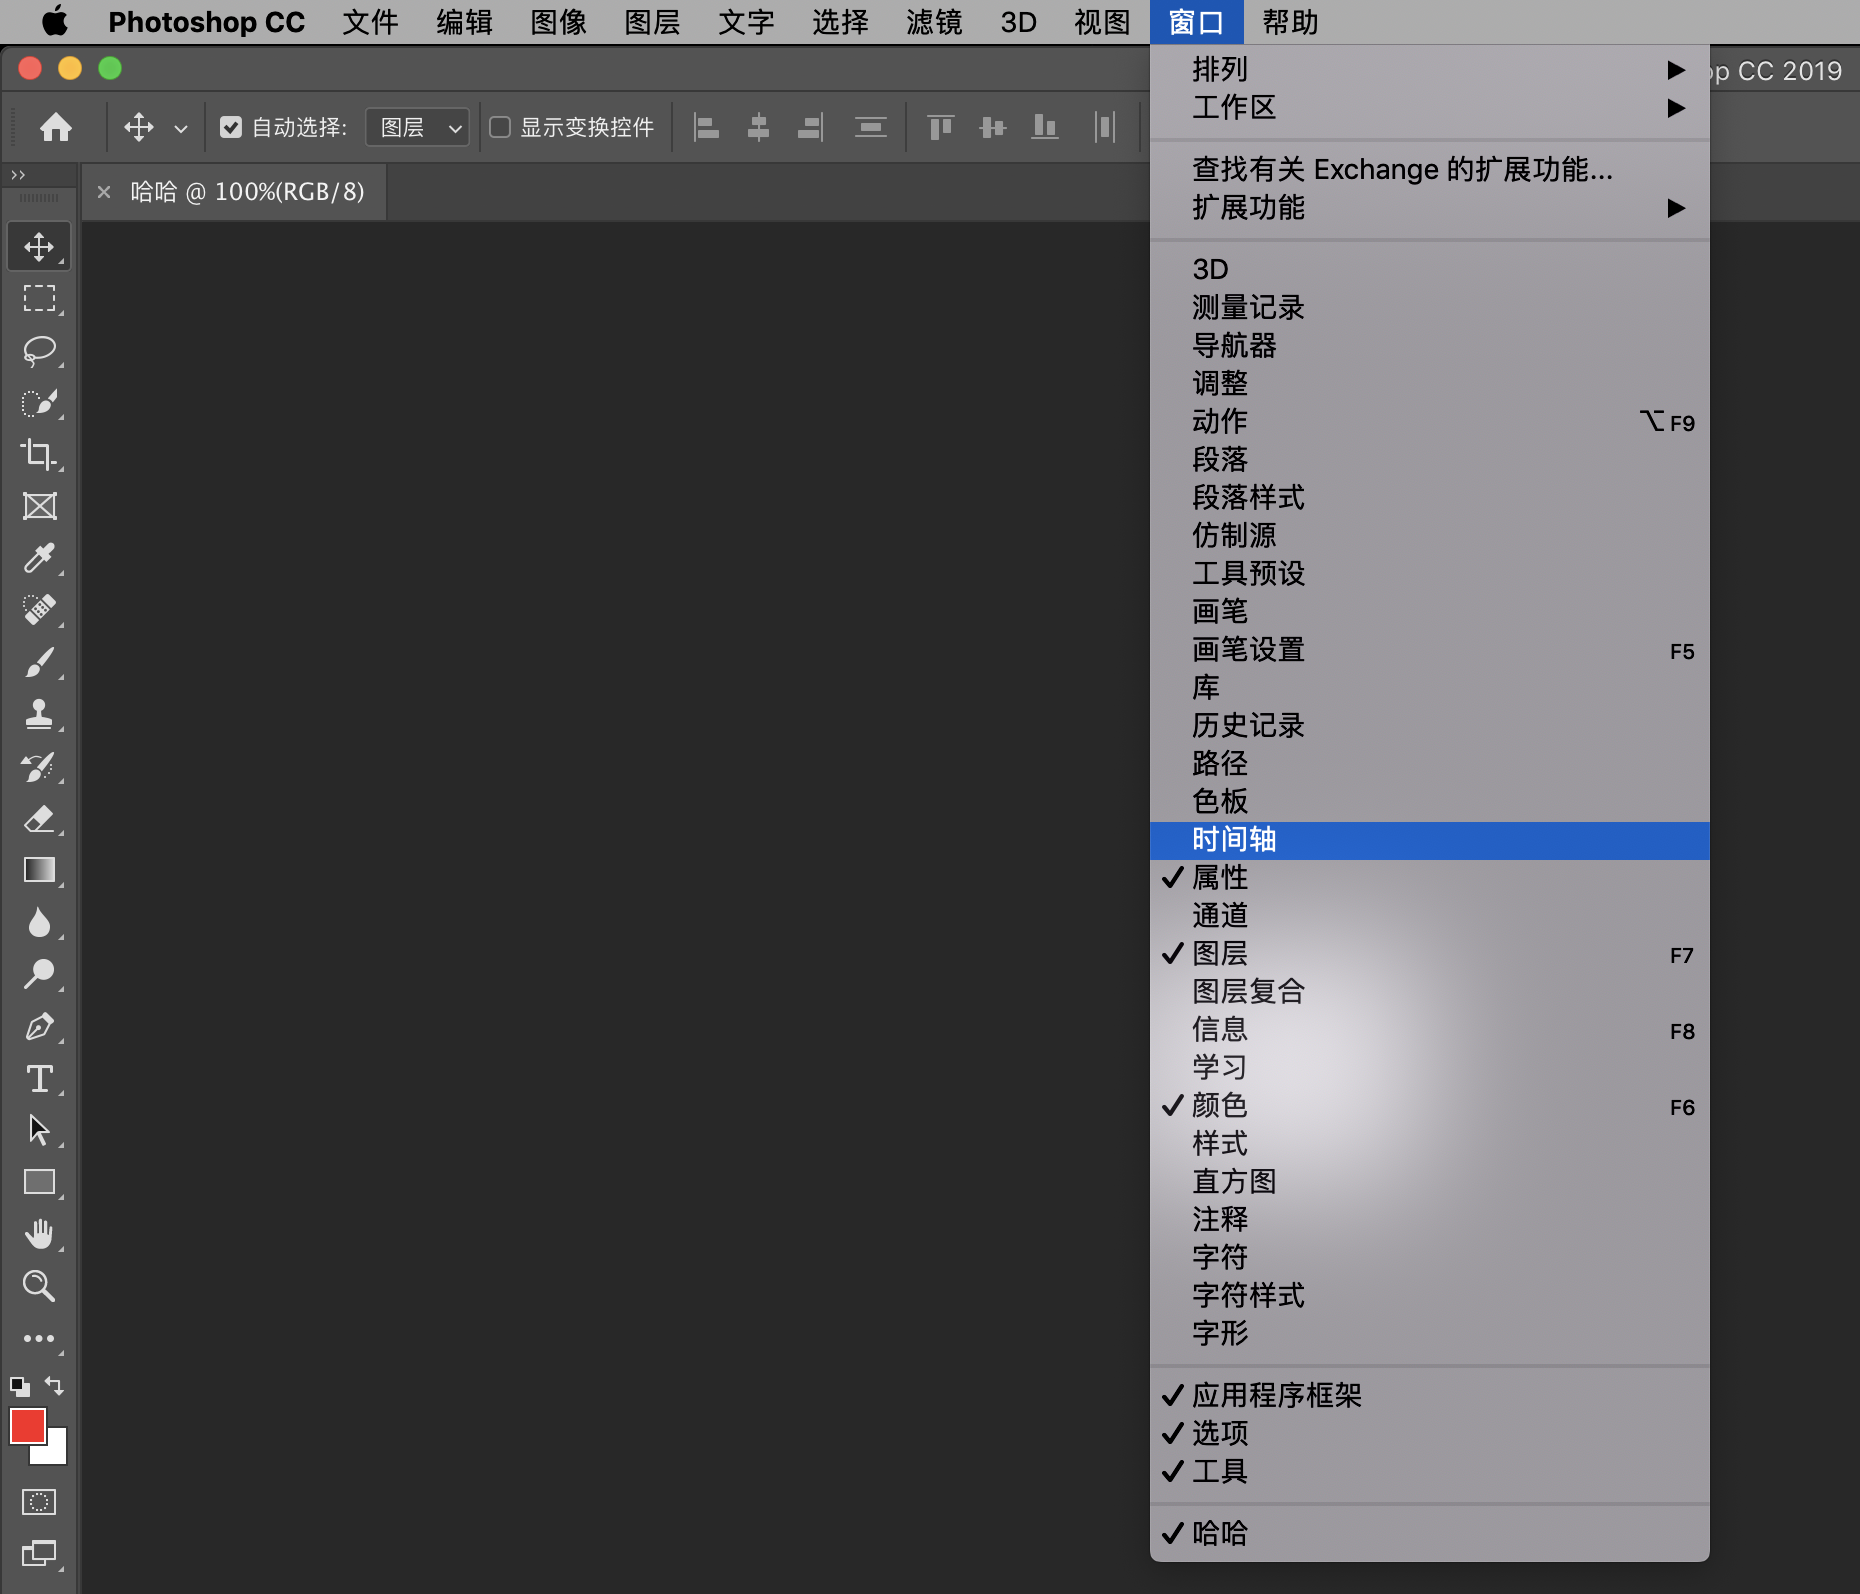Toggle the 图层 panel in 窗口 menu
Image resolution: width=1860 pixels, height=1594 pixels.
click(x=1430, y=954)
